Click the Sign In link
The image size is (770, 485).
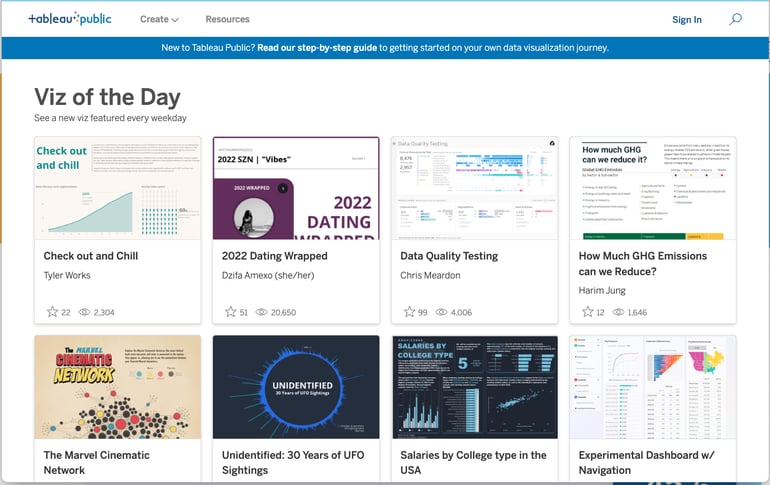pos(687,20)
